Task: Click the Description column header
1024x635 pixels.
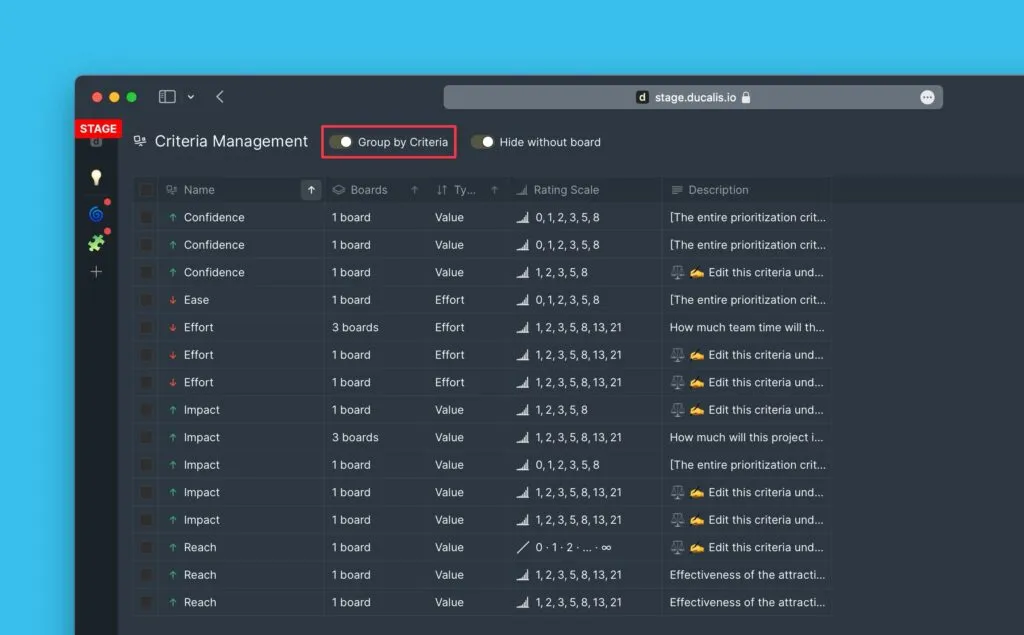Action: pyautogui.click(x=718, y=190)
